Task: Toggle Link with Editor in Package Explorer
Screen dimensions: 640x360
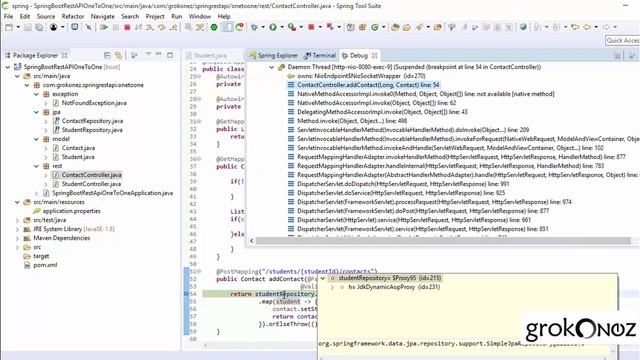Action: click(118, 55)
